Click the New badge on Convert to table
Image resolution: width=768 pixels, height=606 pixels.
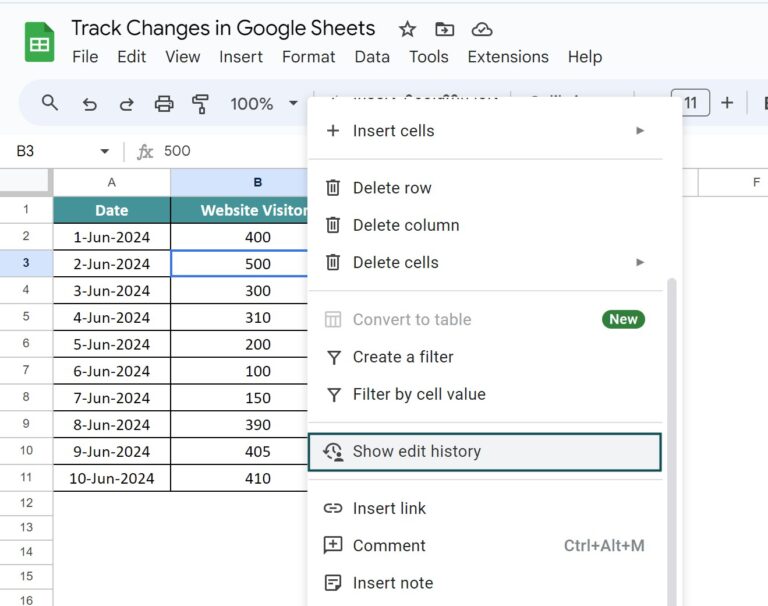[623, 319]
